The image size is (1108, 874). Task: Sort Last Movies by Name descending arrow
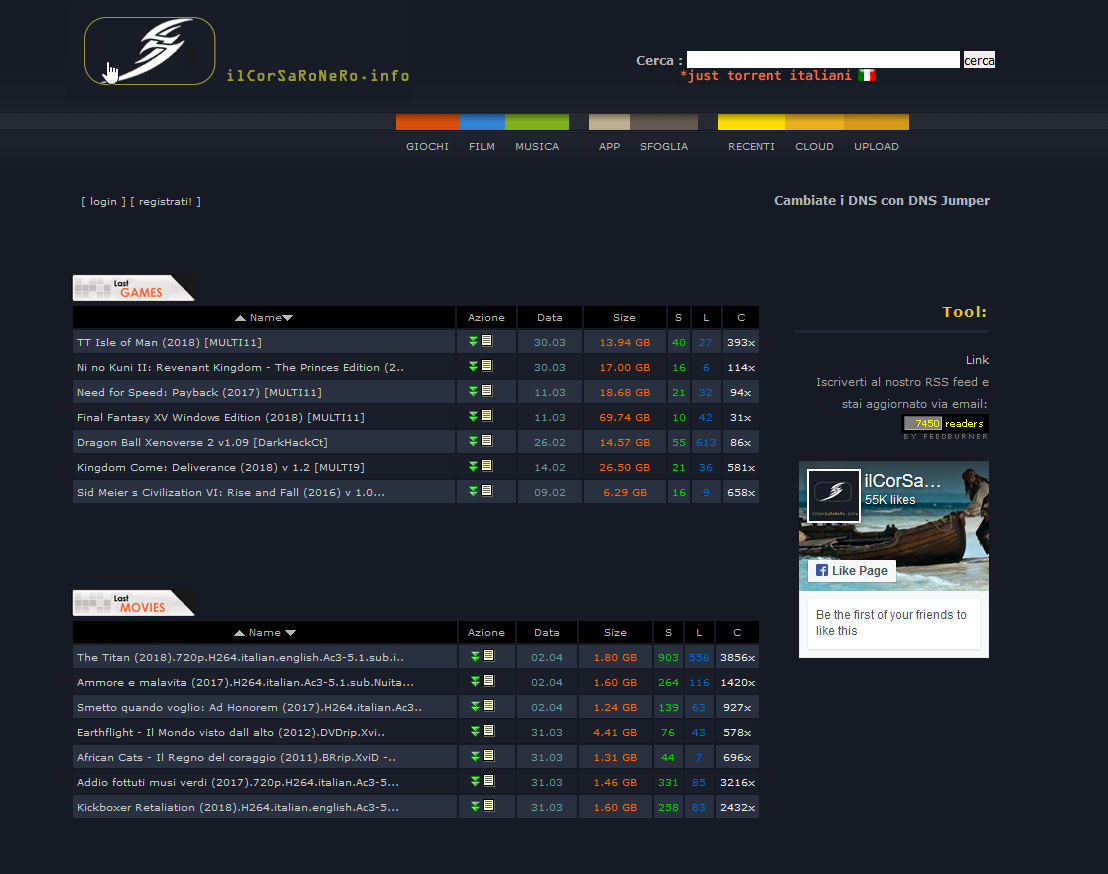pyautogui.click(x=290, y=633)
